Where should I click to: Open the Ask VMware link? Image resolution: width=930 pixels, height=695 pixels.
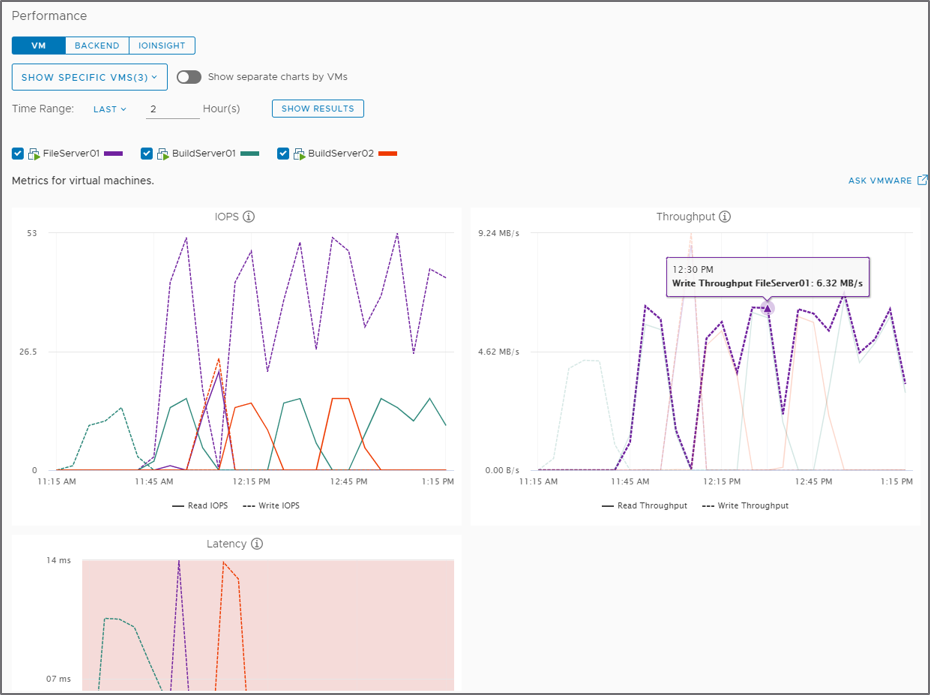click(879, 181)
